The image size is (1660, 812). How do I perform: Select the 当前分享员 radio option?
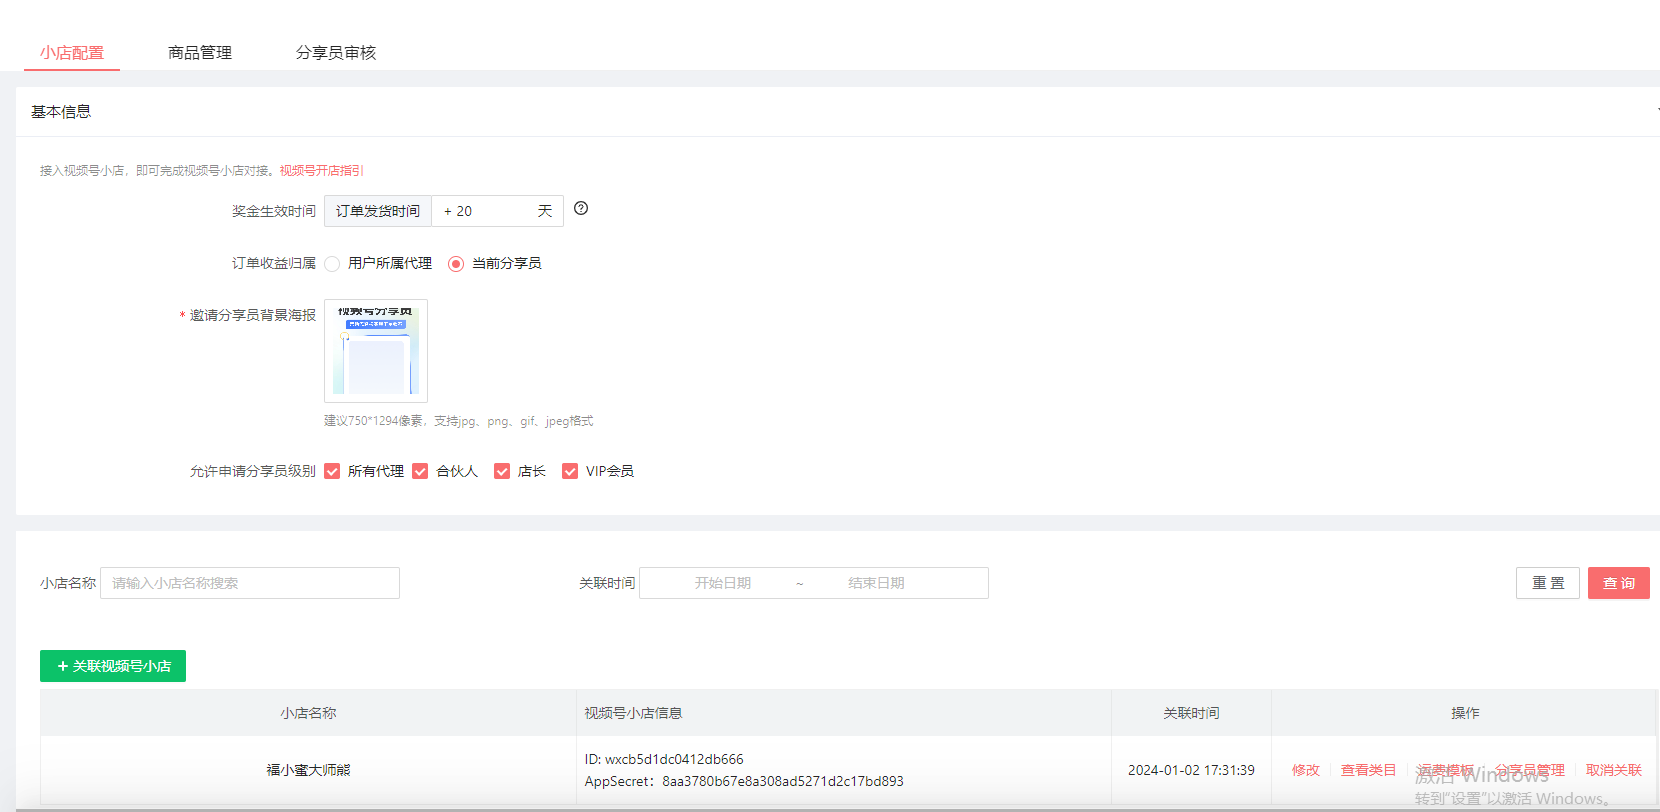click(456, 264)
